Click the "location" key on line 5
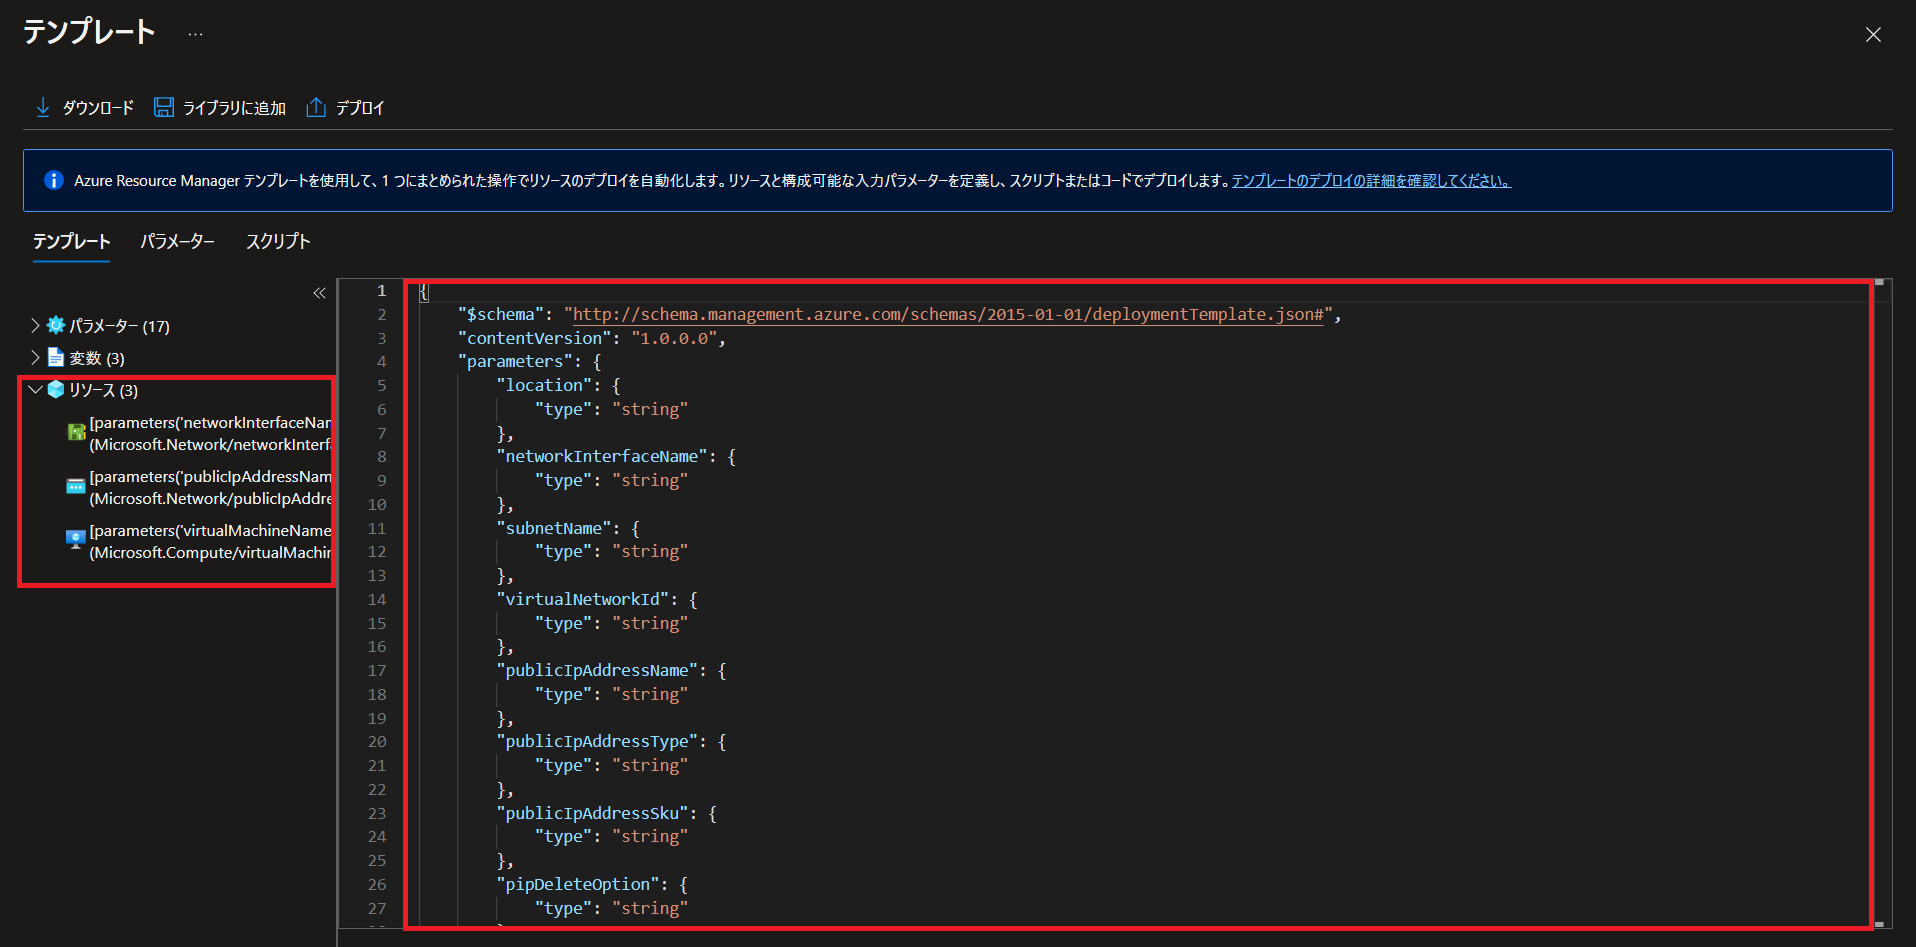 click(544, 385)
